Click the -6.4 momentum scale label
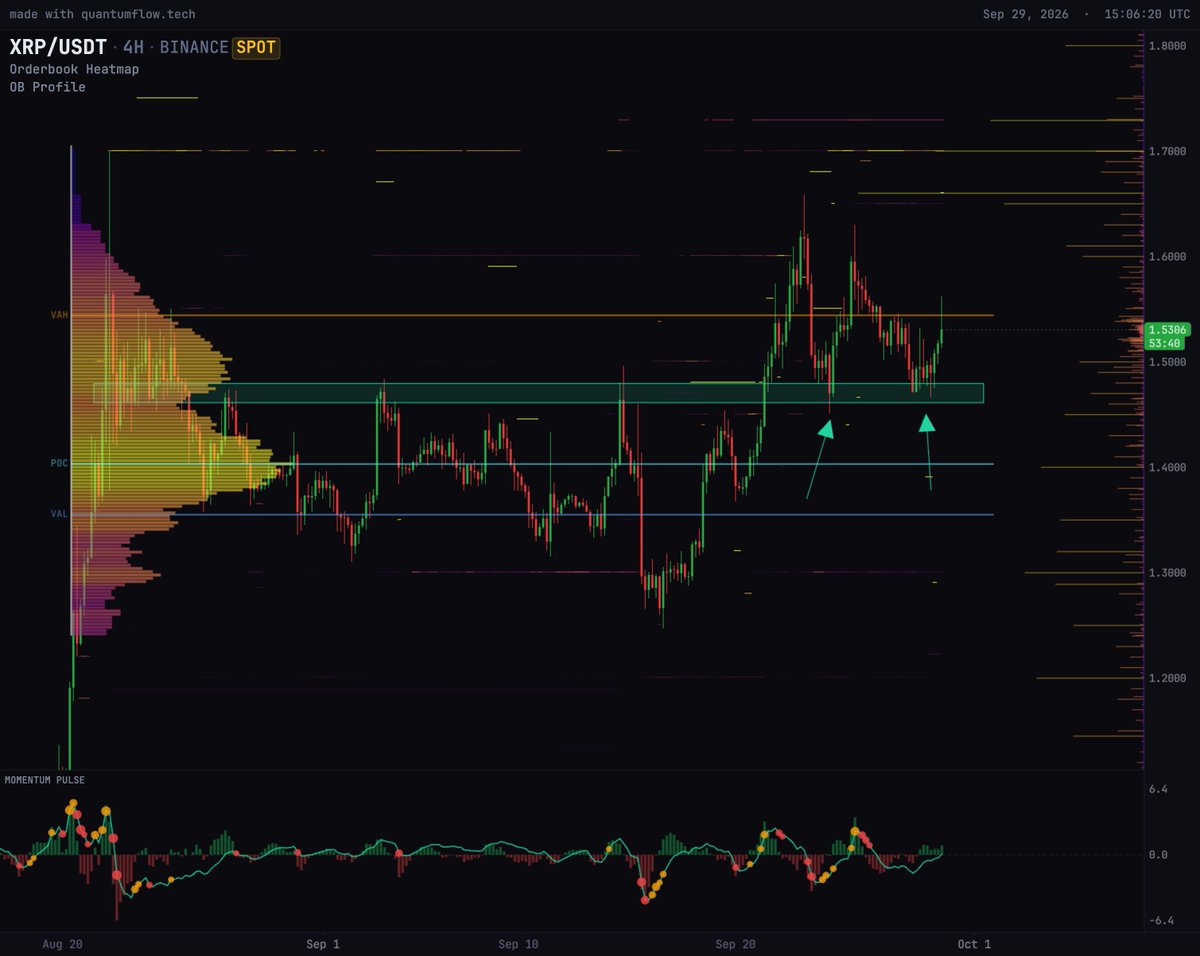The width and height of the screenshot is (1200, 956). coord(1160,921)
